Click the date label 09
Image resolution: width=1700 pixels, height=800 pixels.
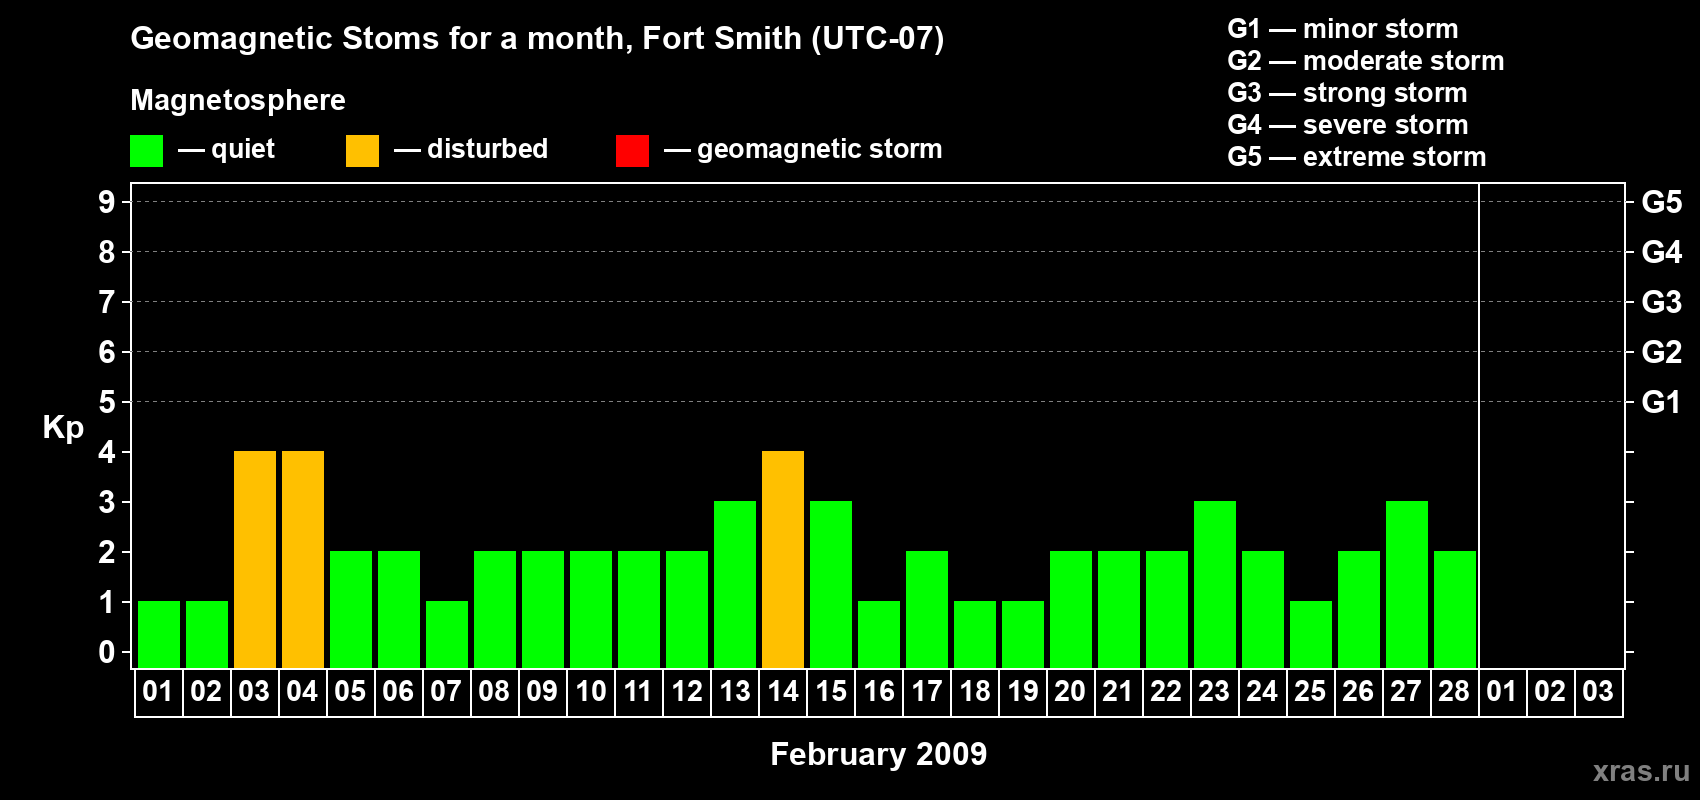click(x=542, y=691)
